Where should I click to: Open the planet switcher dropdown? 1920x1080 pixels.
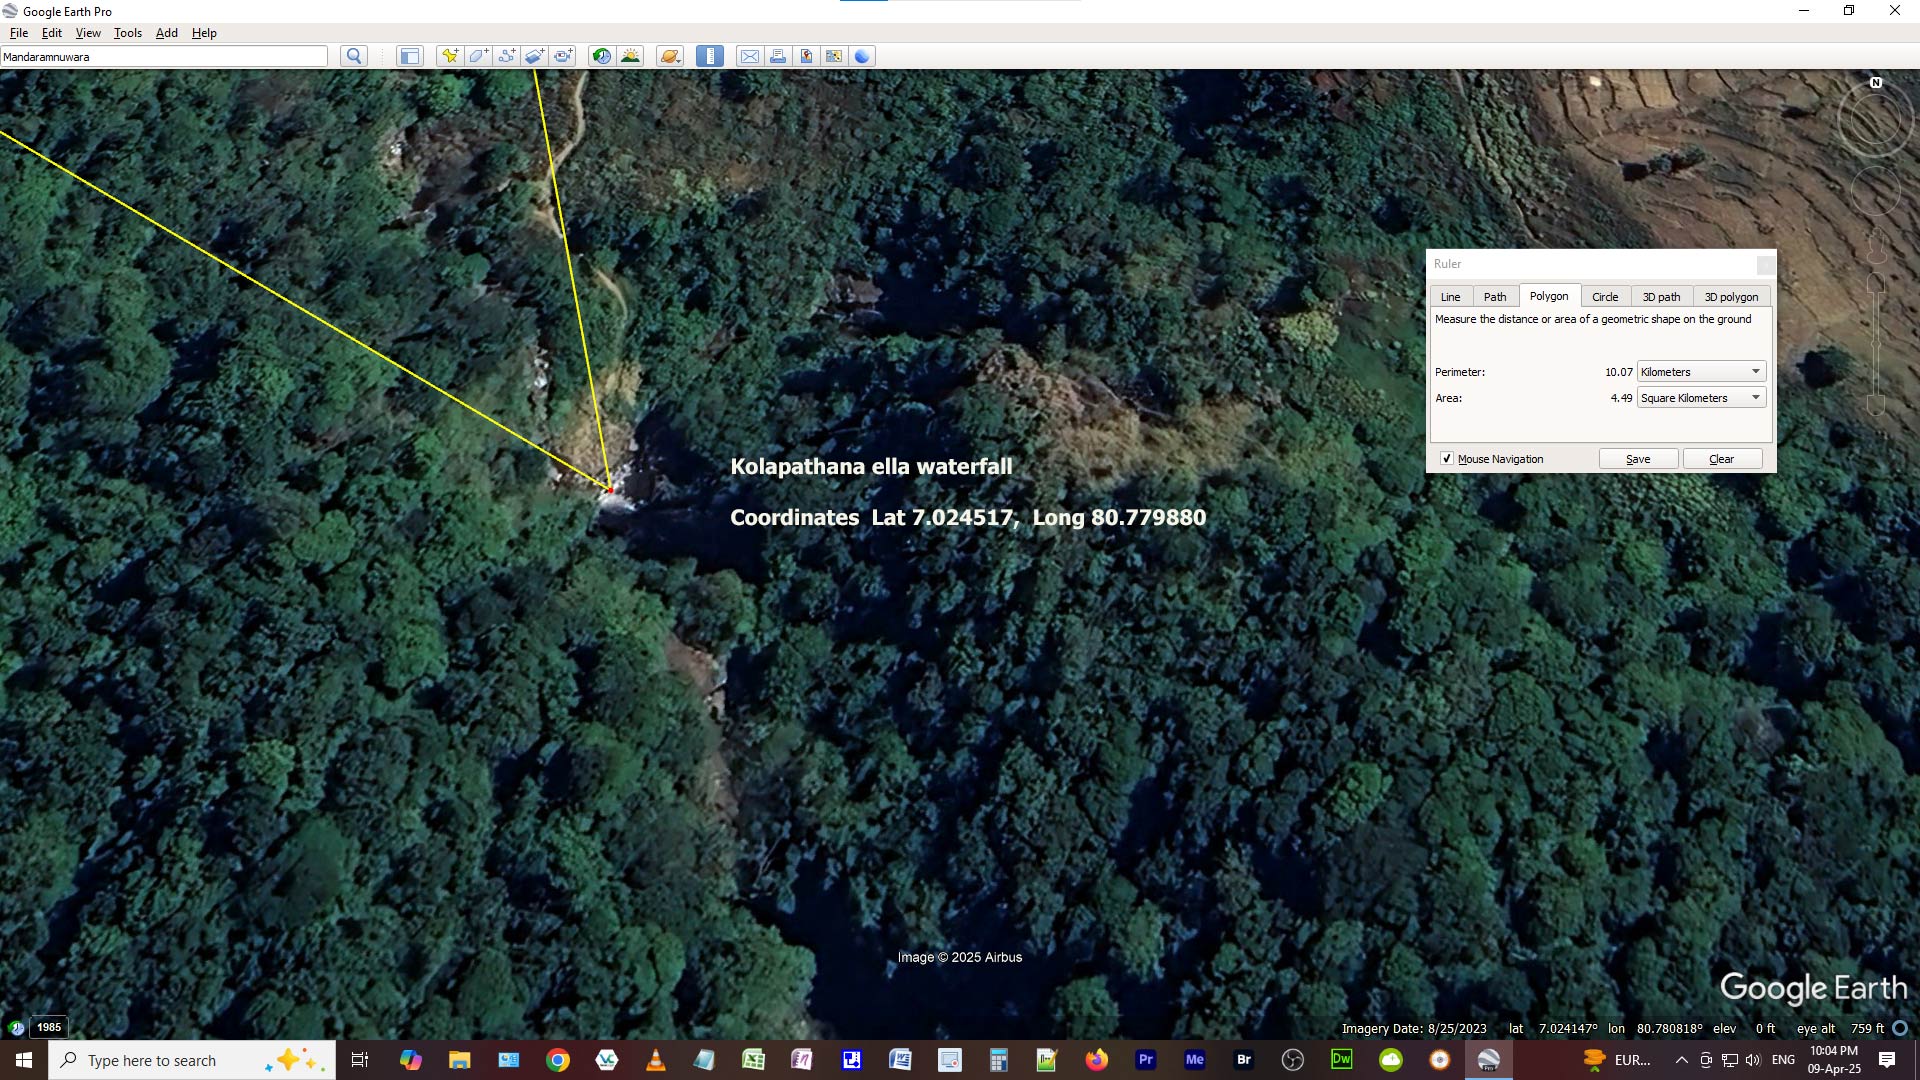click(x=669, y=56)
